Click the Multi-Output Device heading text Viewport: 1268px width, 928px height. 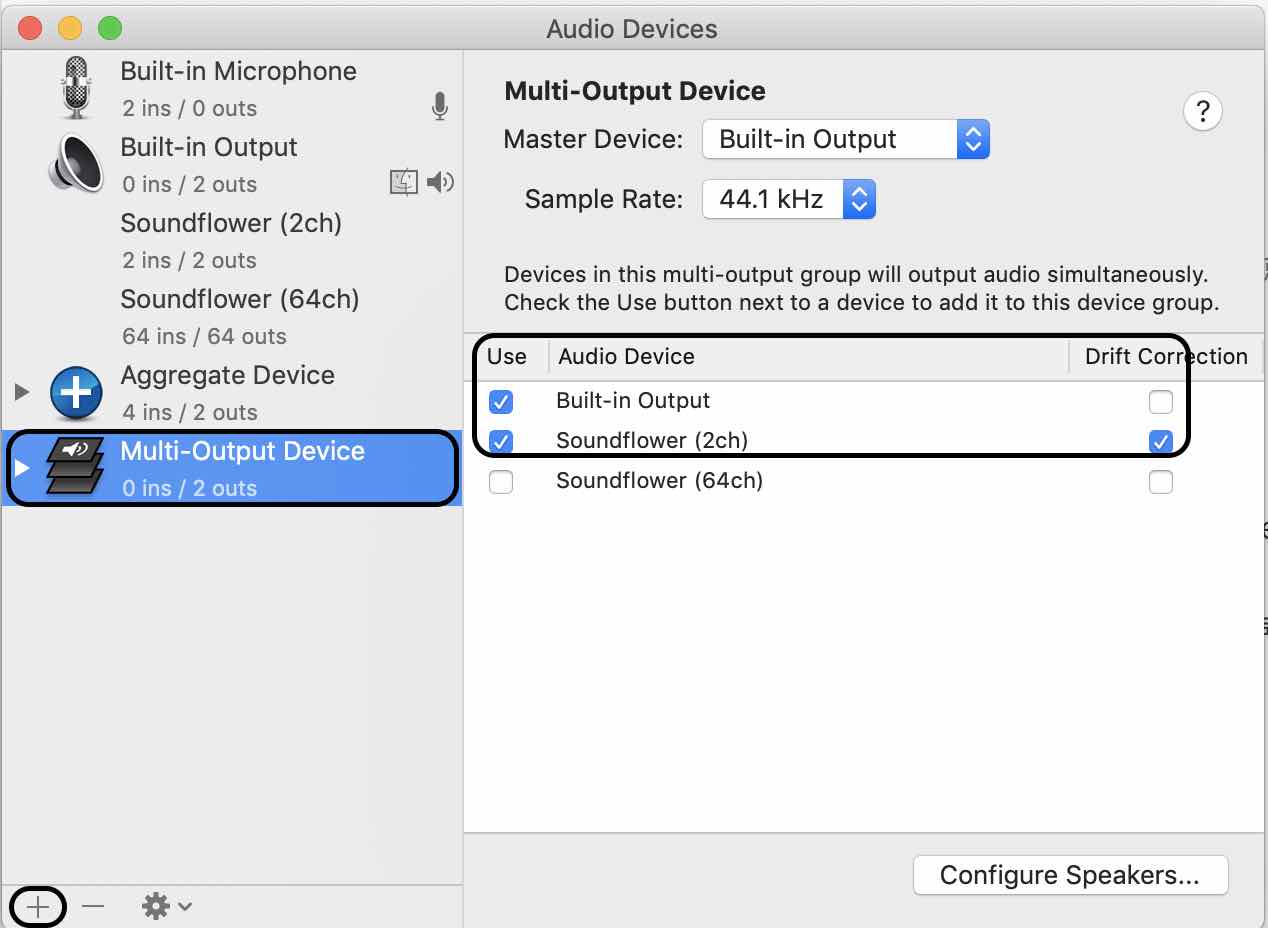635,91
